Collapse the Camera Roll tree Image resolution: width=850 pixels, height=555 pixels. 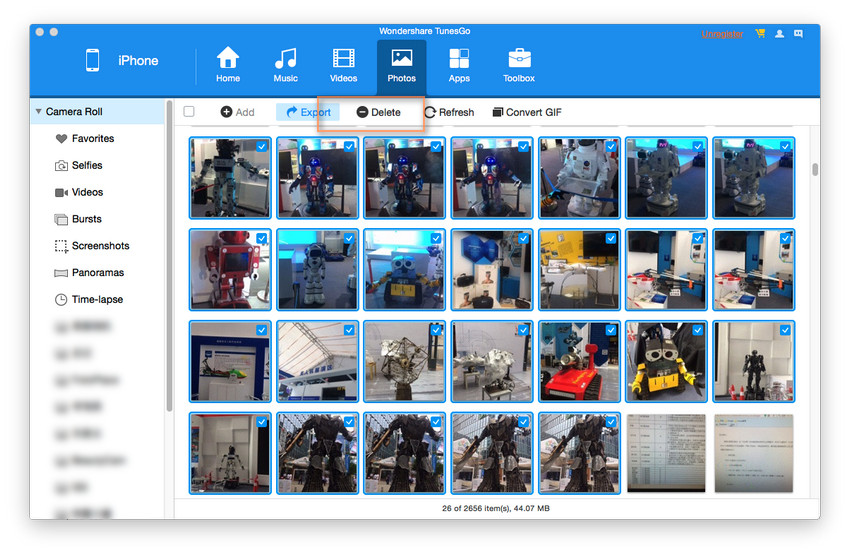pos(38,112)
